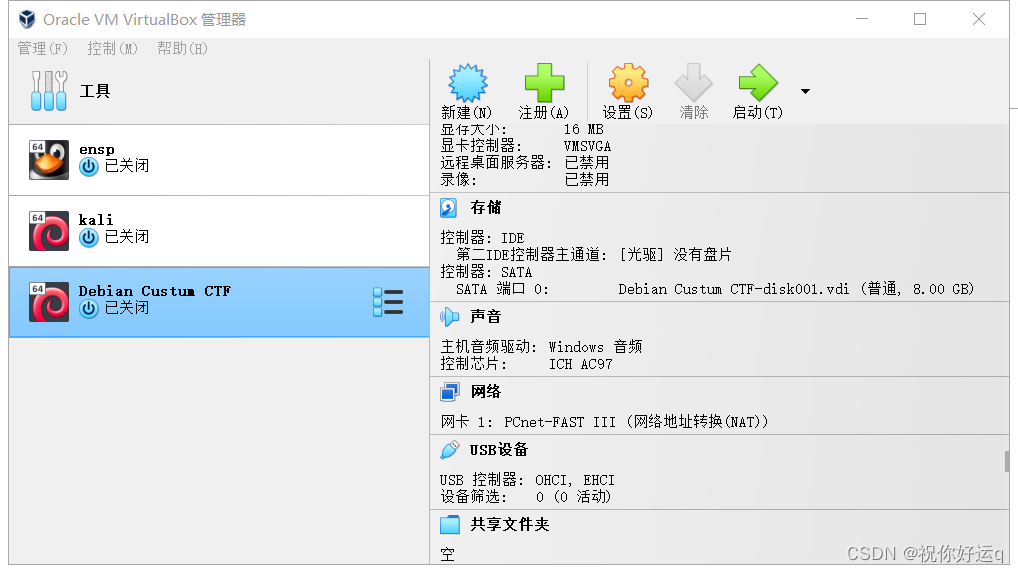The width and height of the screenshot is (1018, 573).
Task: Click the 工具 wrench and screwdriver icon
Action: 49,91
